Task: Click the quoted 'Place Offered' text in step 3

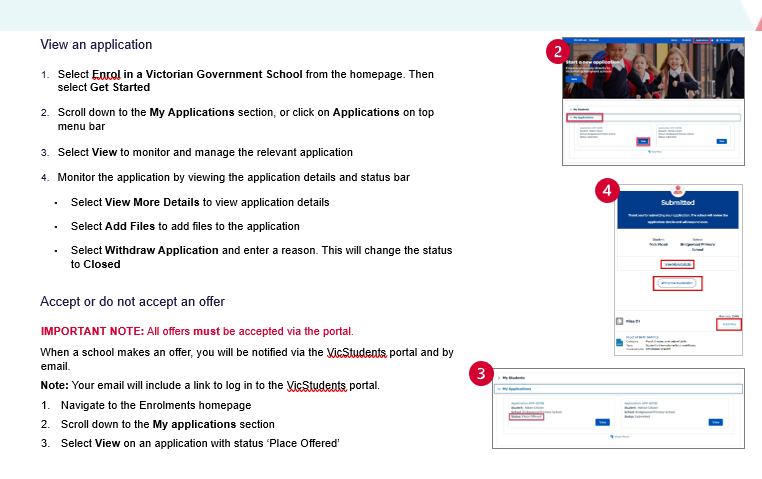Action: pyautogui.click(x=302, y=443)
